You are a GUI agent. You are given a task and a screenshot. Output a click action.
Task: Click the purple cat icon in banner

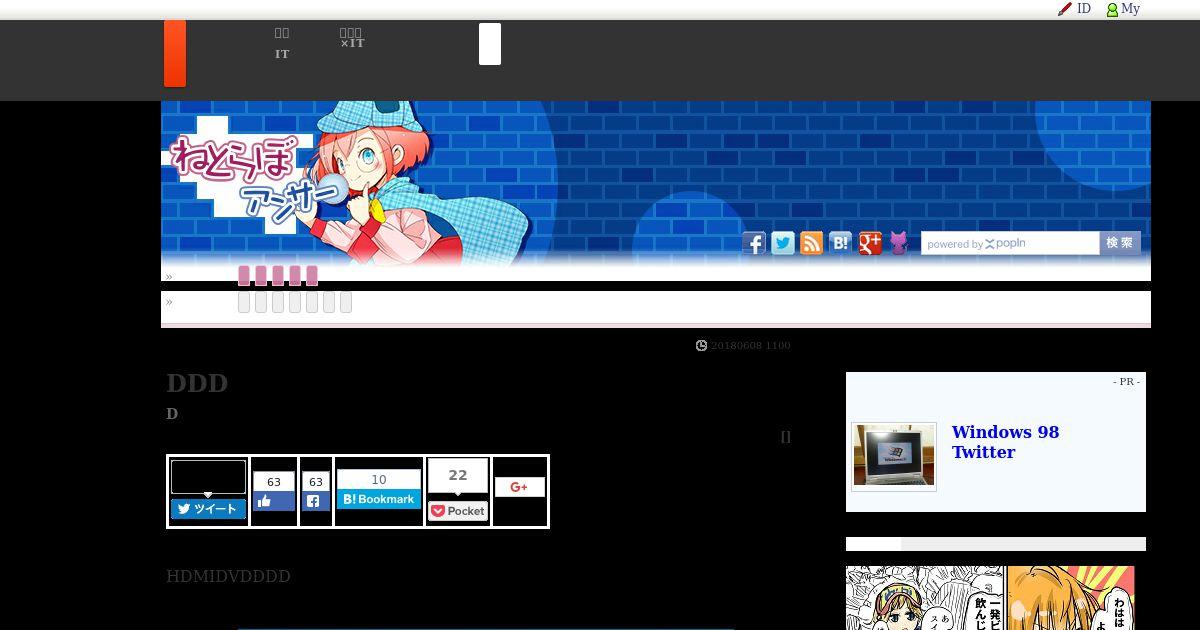tap(899, 243)
